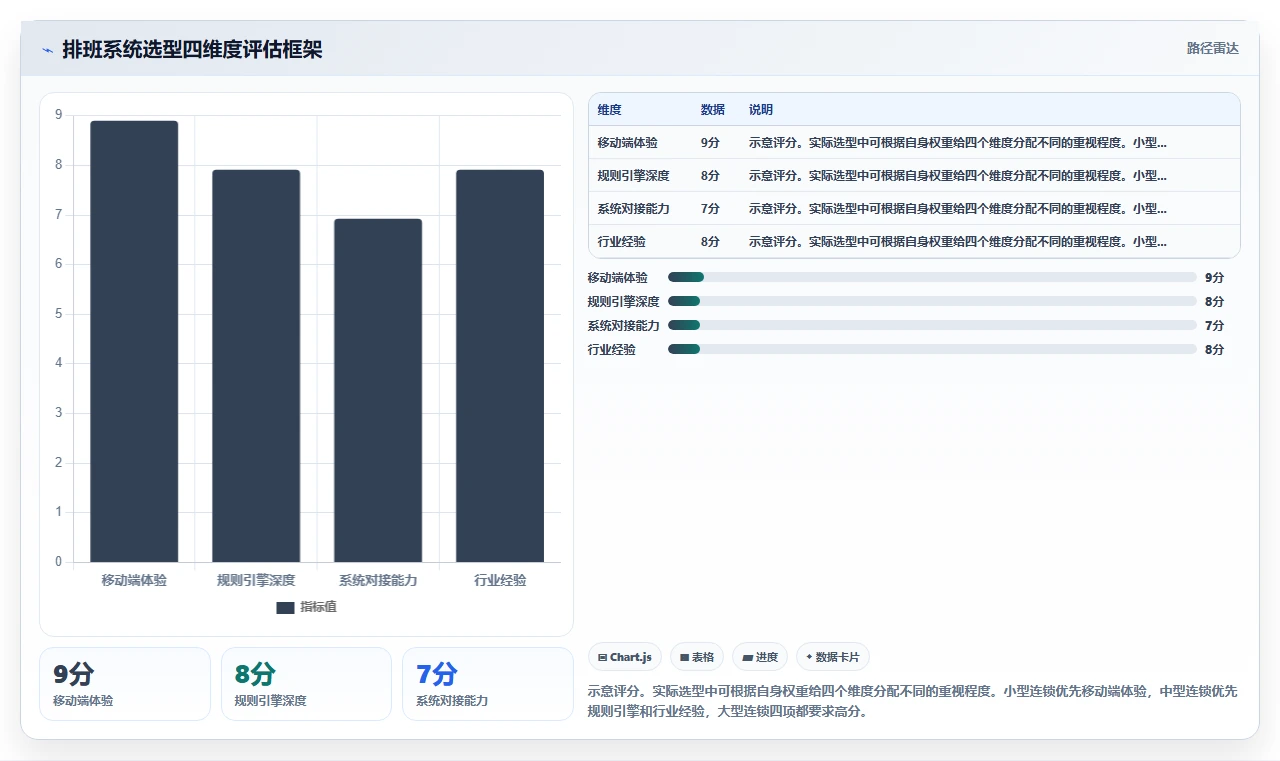Click the 移动端体验 bar in chart
This screenshot has width=1280, height=761.
[x=134, y=341]
